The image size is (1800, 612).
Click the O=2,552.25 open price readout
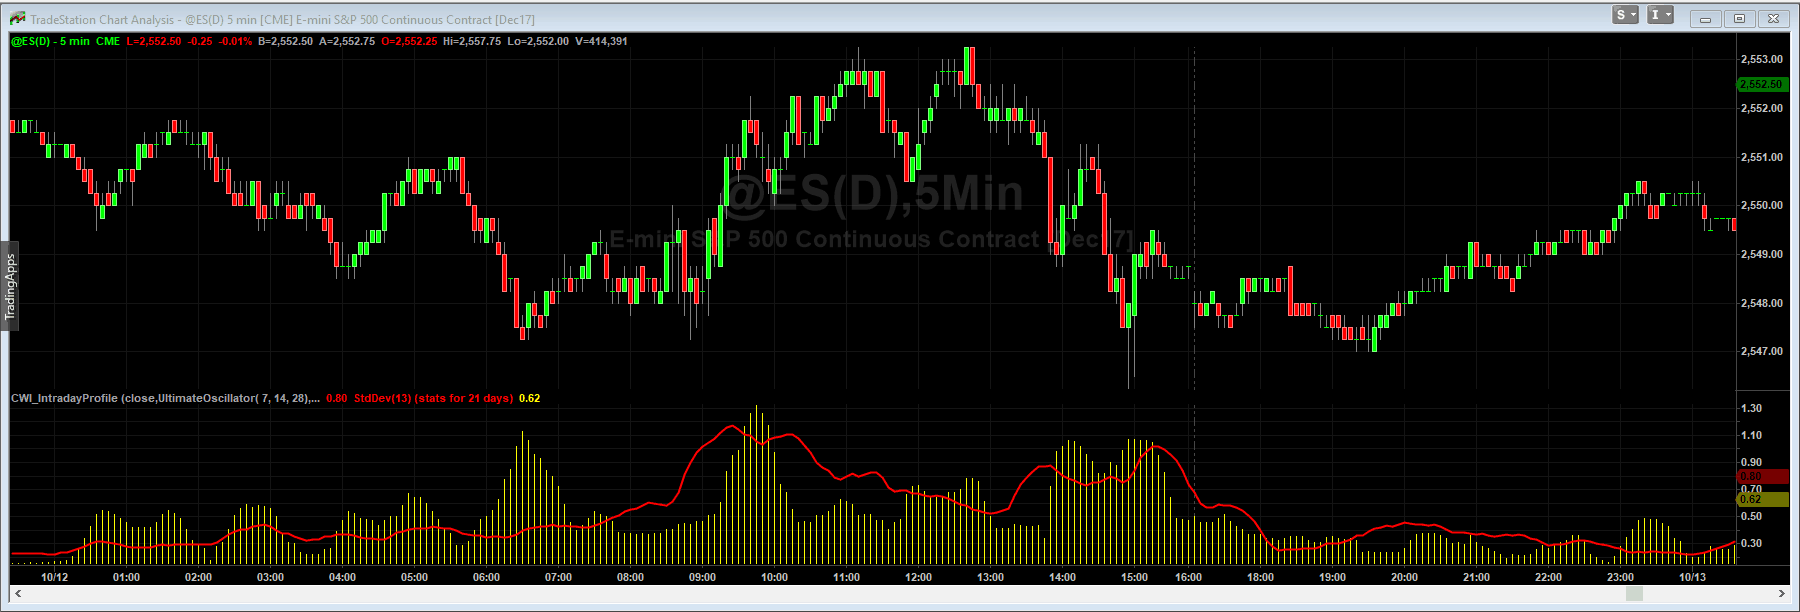pyautogui.click(x=409, y=41)
